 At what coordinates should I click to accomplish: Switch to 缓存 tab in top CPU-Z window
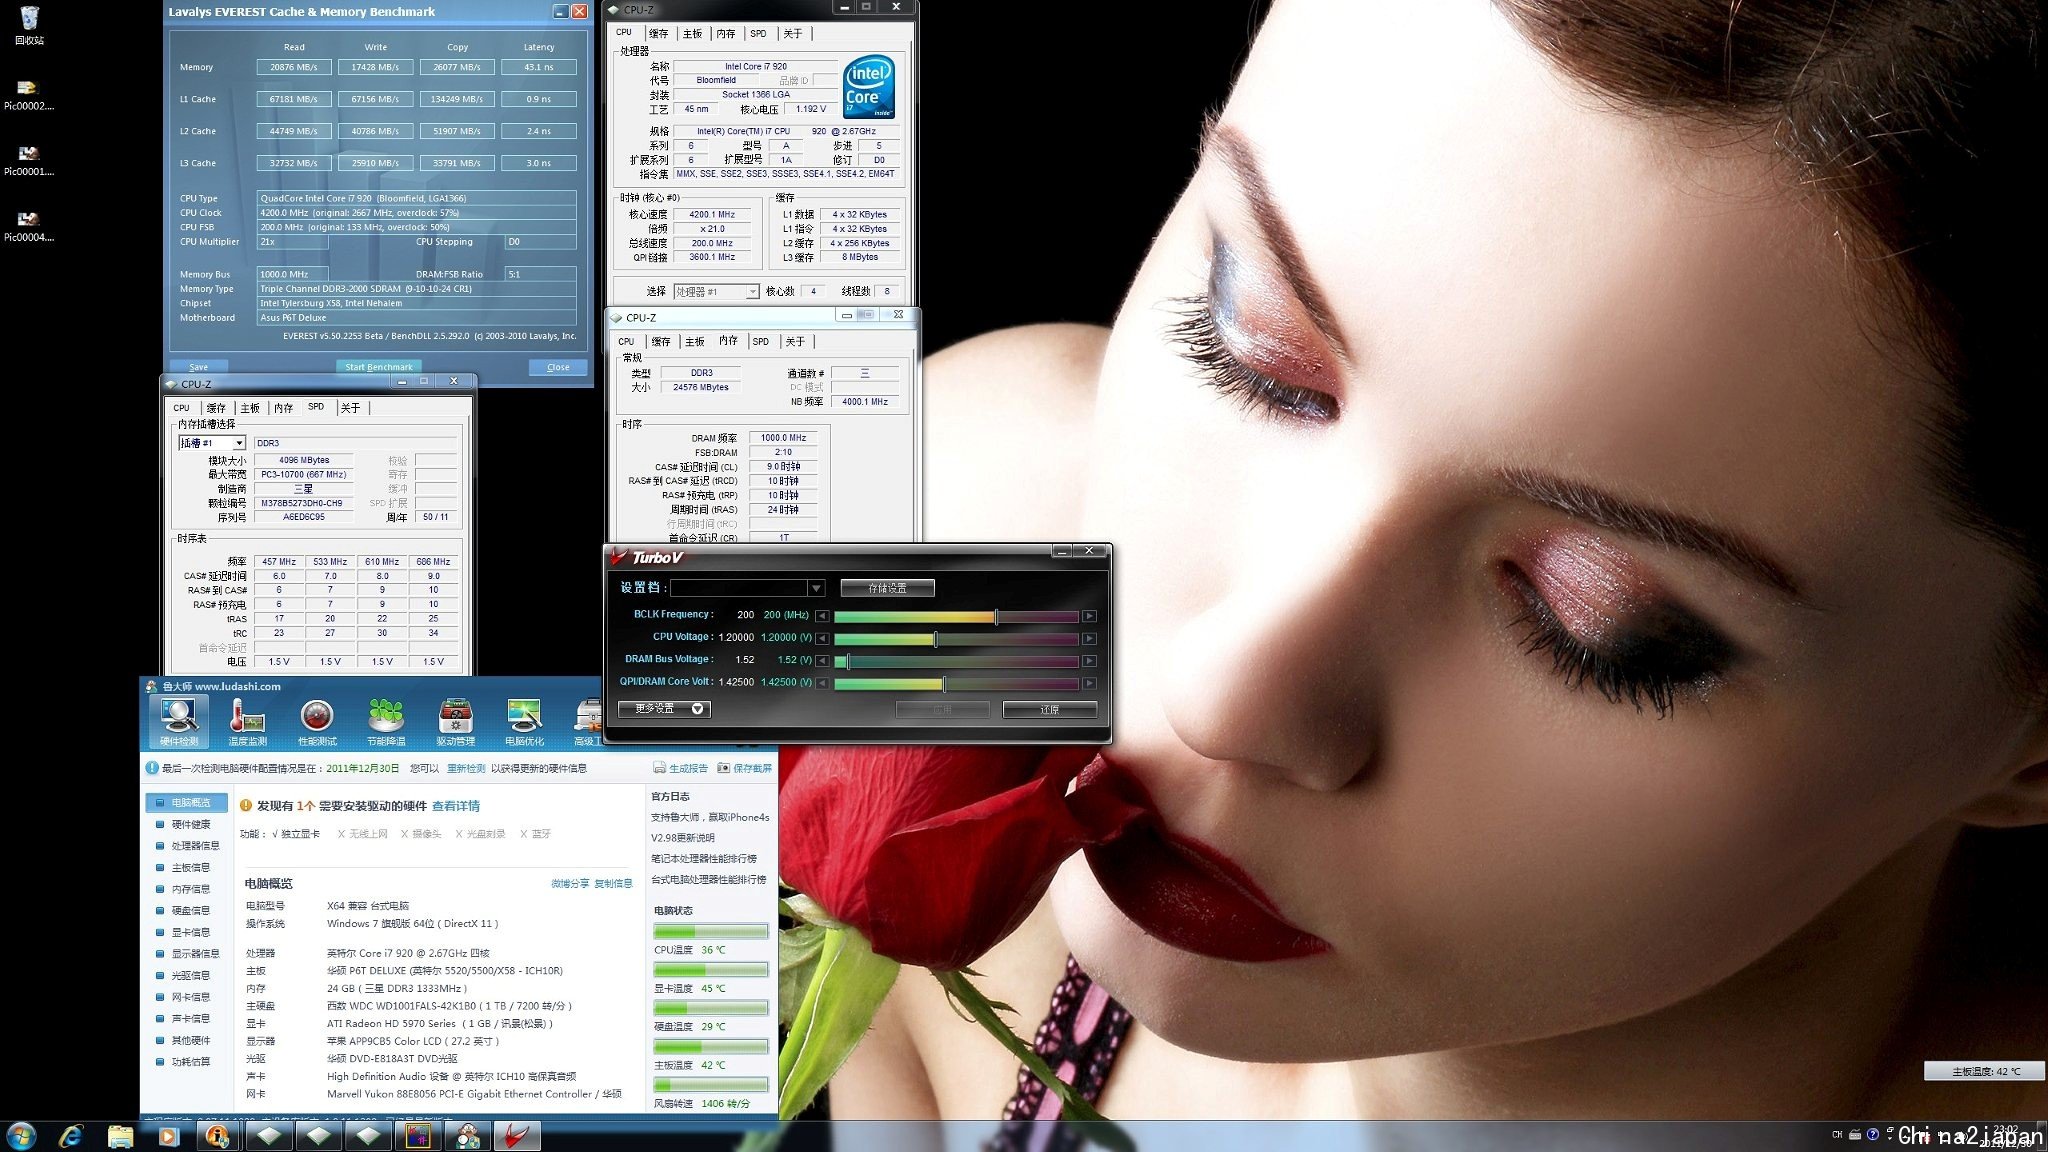pyautogui.click(x=658, y=33)
